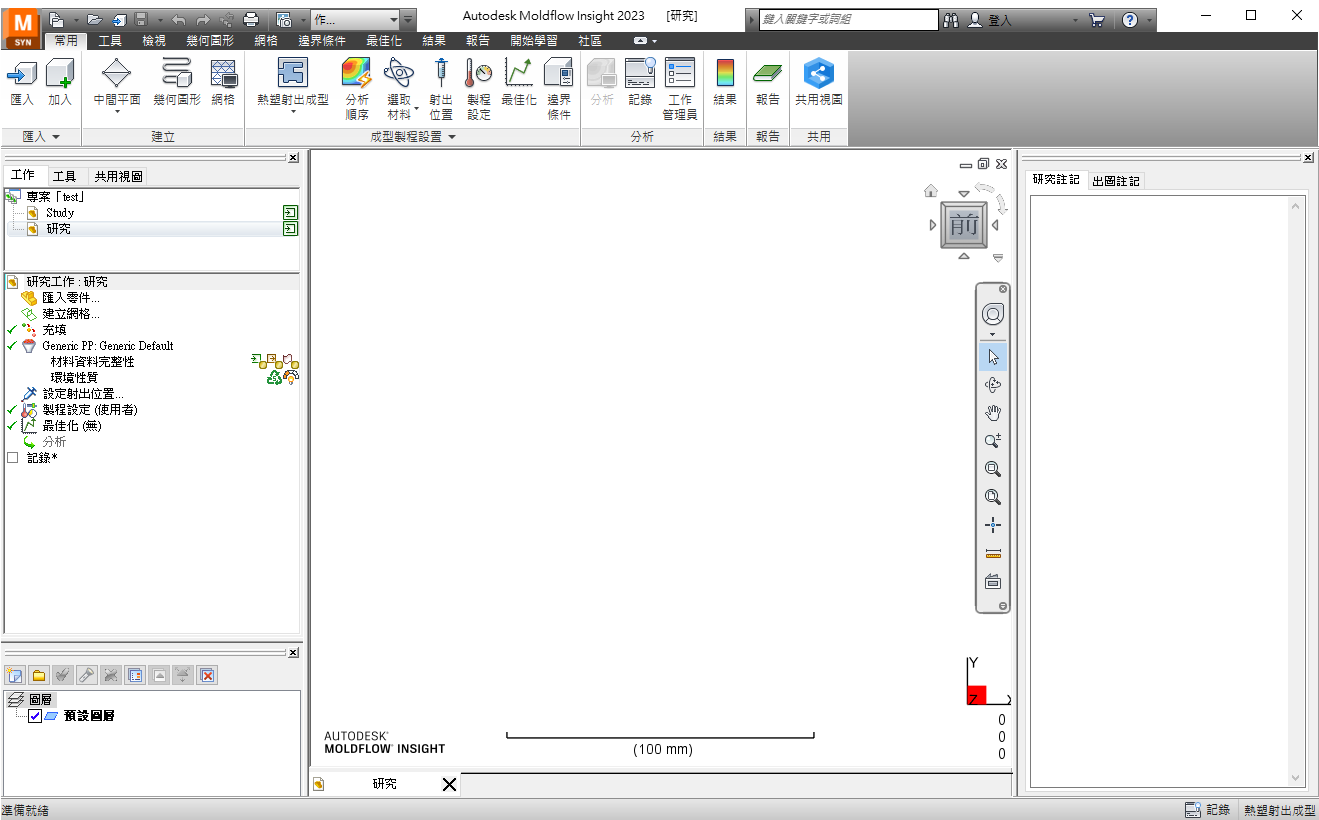Expand the navigation wheel dropdown arrow
The width and height of the screenshot is (1319, 820).
pyautogui.click(x=993, y=334)
